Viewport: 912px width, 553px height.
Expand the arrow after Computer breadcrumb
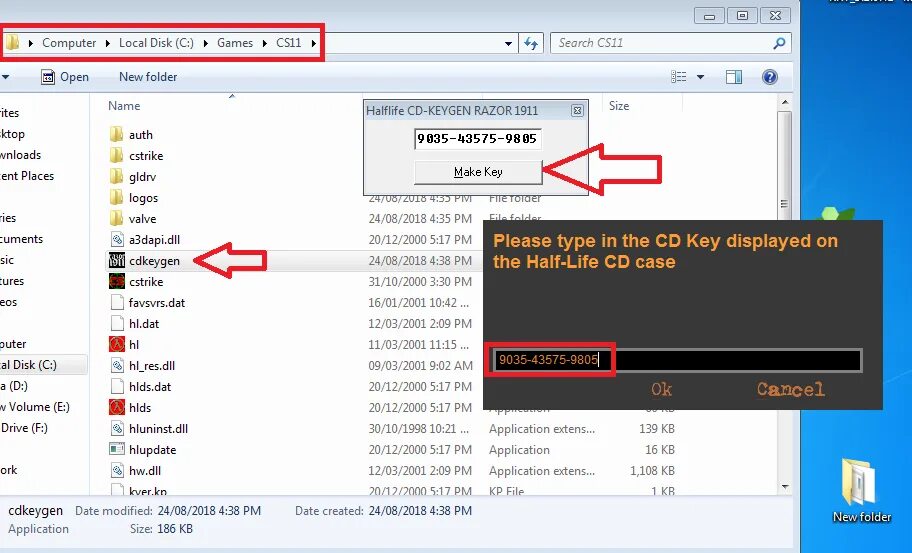coord(108,43)
